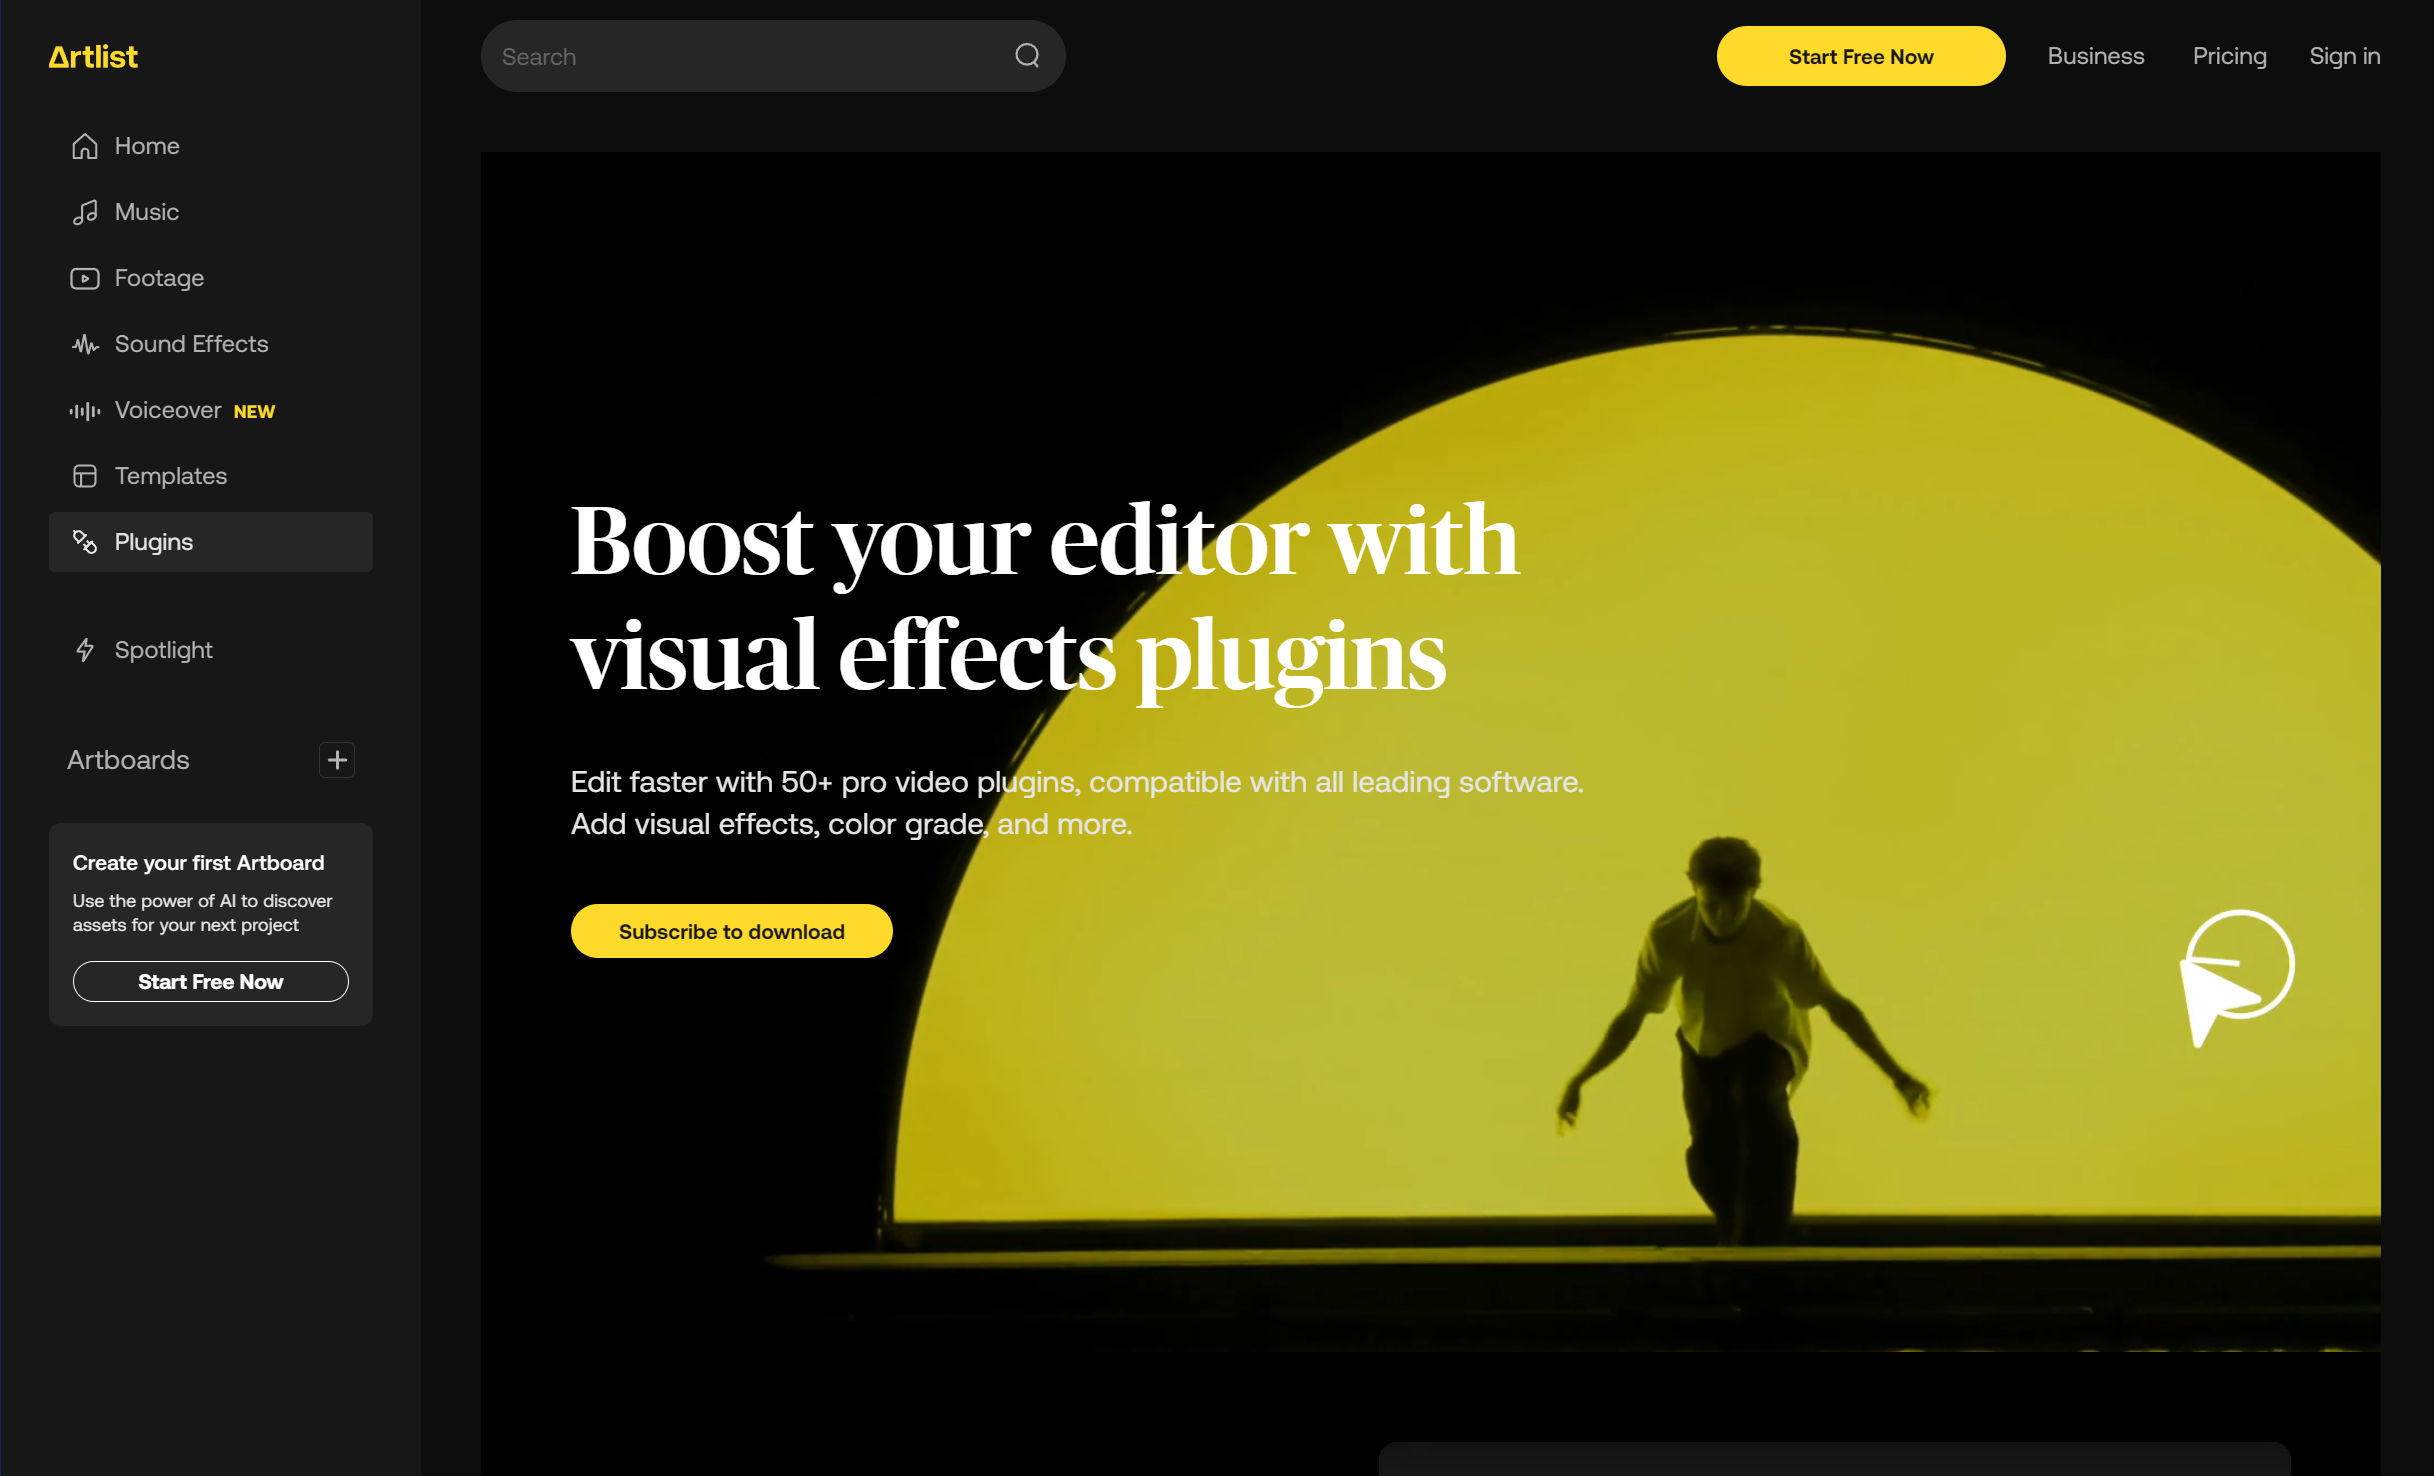Click the Artlist logo icon
The height and width of the screenshot is (1476, 2434).
tap(94, 57)
